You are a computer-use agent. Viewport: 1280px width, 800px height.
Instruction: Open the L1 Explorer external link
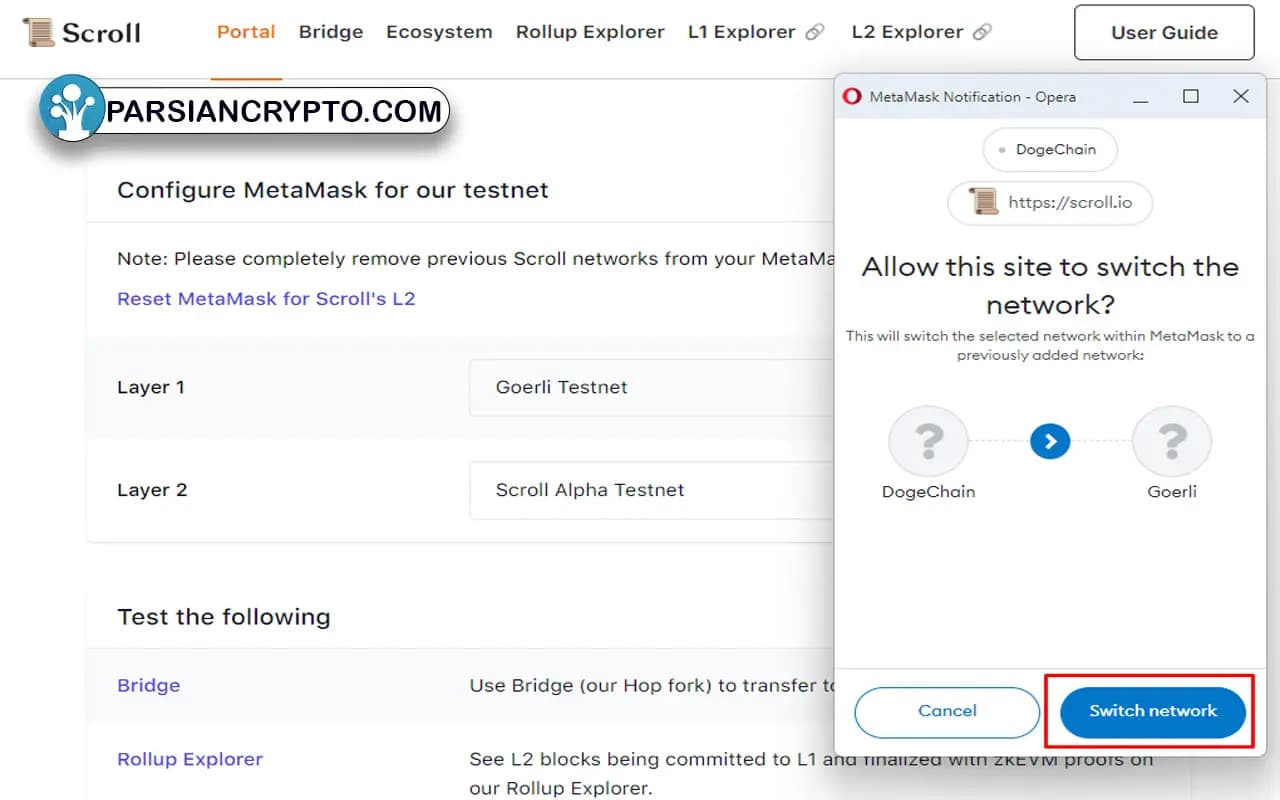click(756, 32)
